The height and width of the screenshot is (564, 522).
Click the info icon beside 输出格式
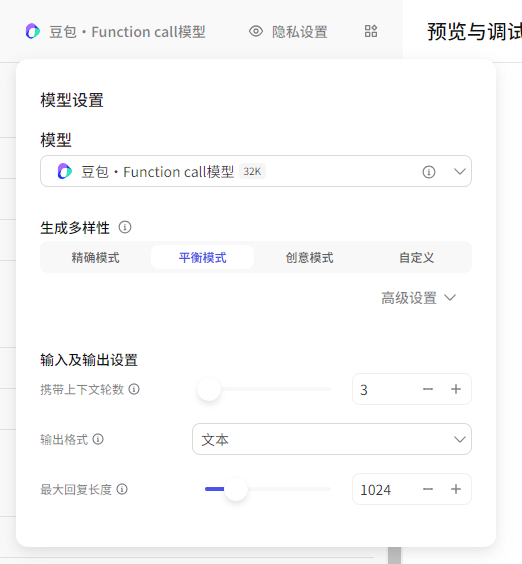point(98,439)
